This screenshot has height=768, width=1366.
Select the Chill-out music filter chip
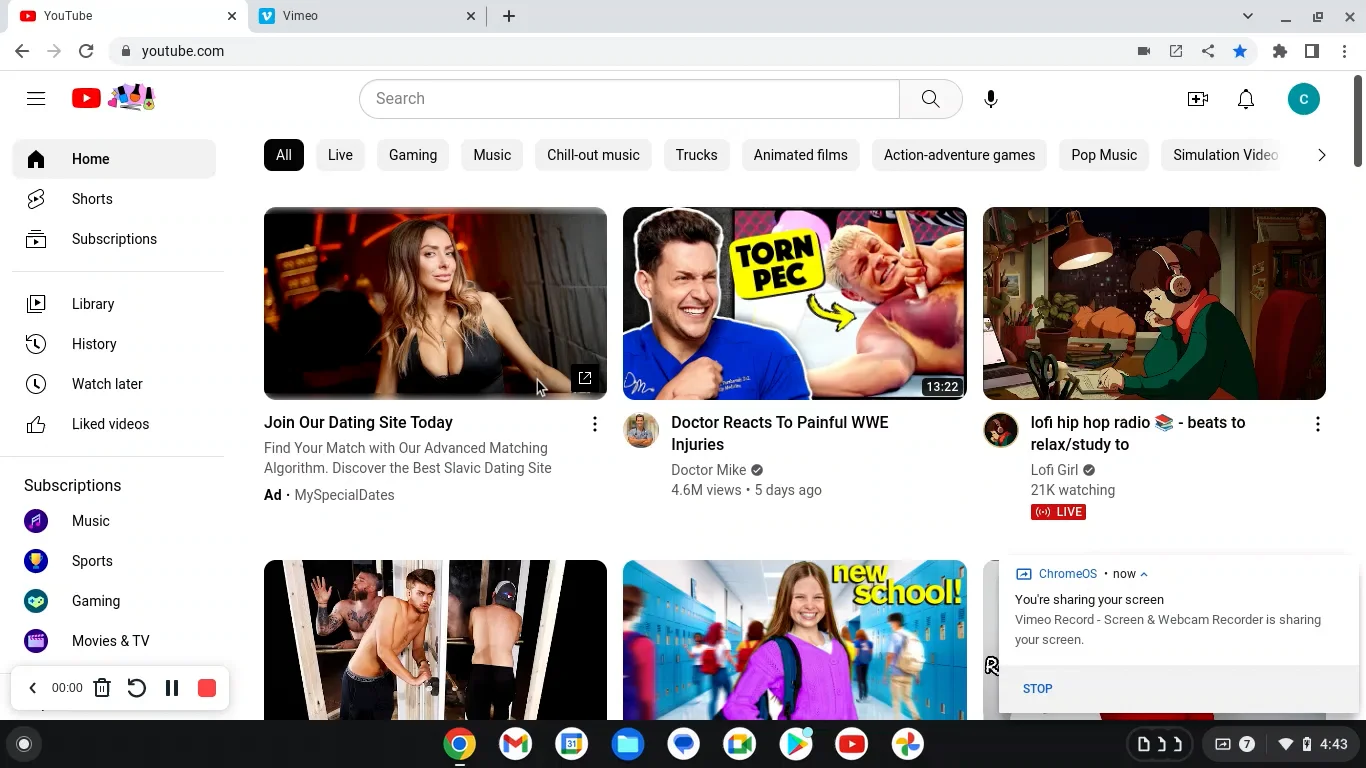click(593, 155)
